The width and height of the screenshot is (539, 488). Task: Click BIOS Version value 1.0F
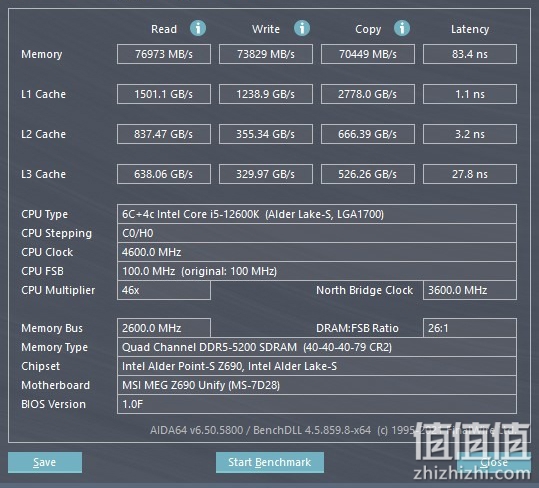[317, 404]
